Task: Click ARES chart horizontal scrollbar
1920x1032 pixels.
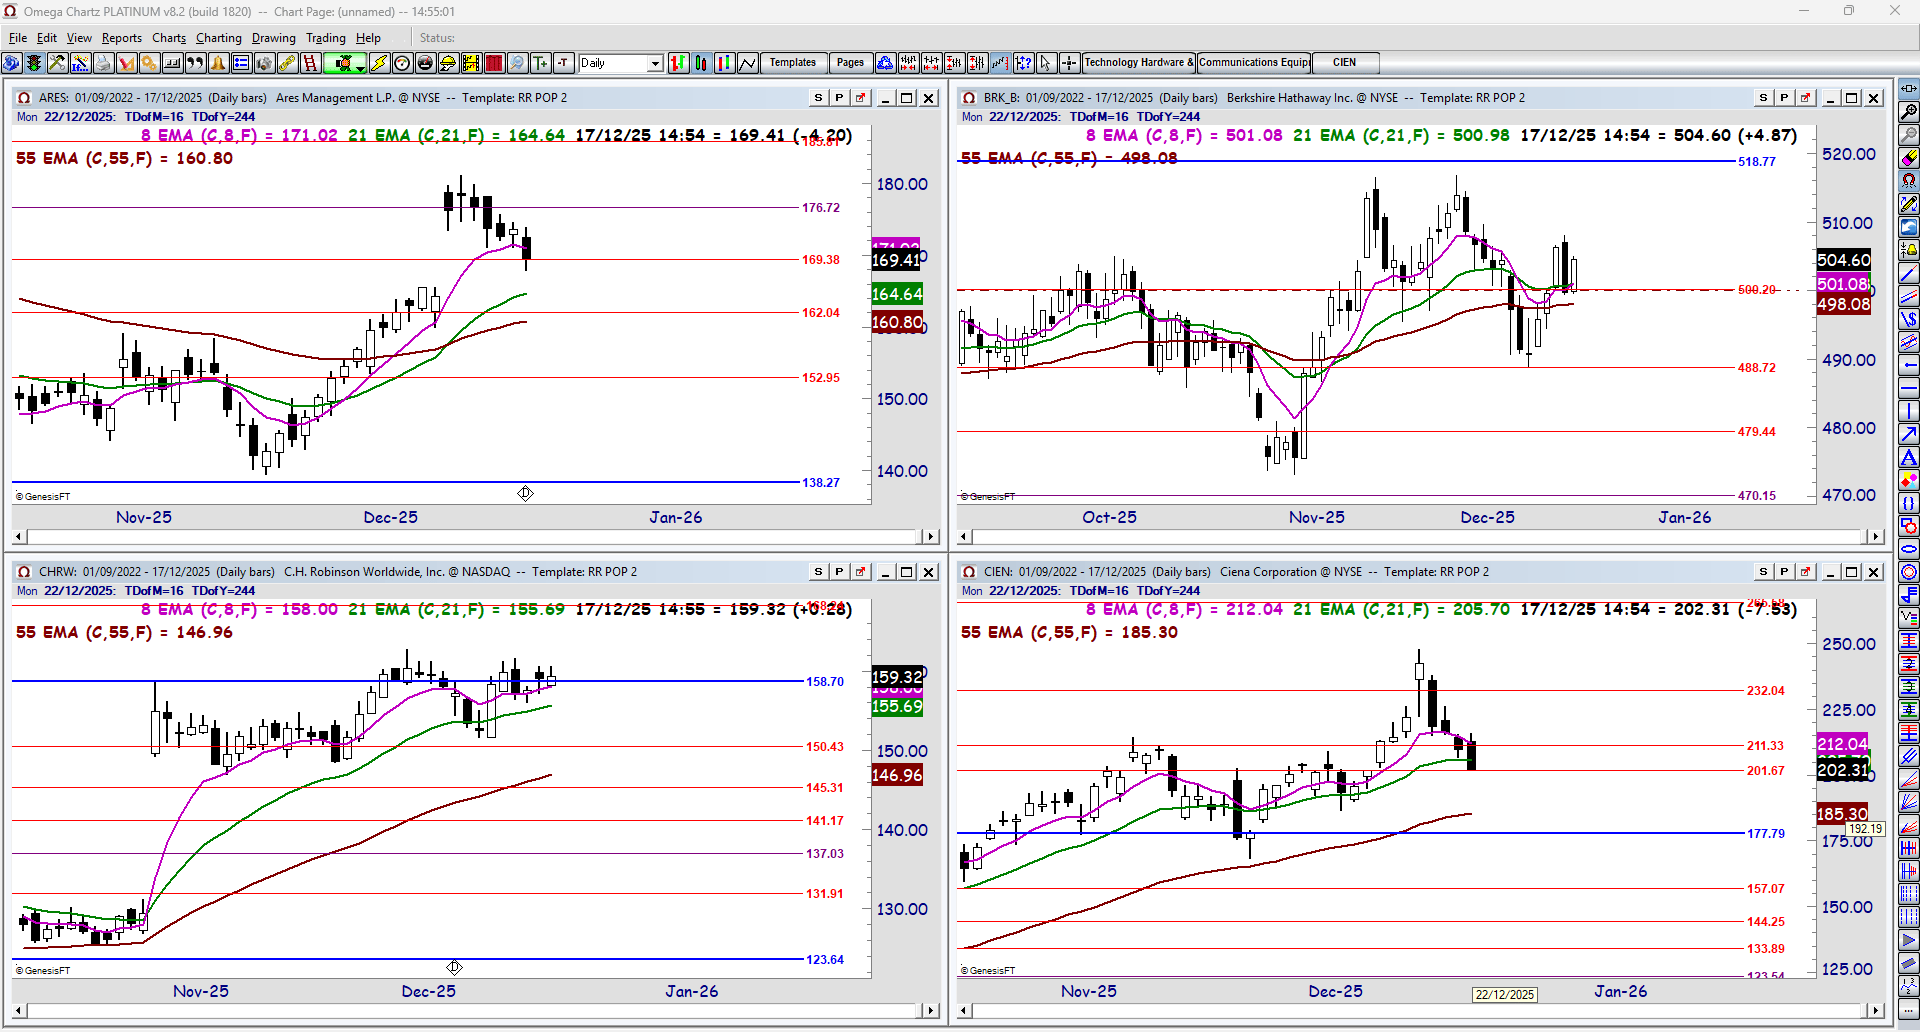Action: pyautogui.click(x=476, y=537)
